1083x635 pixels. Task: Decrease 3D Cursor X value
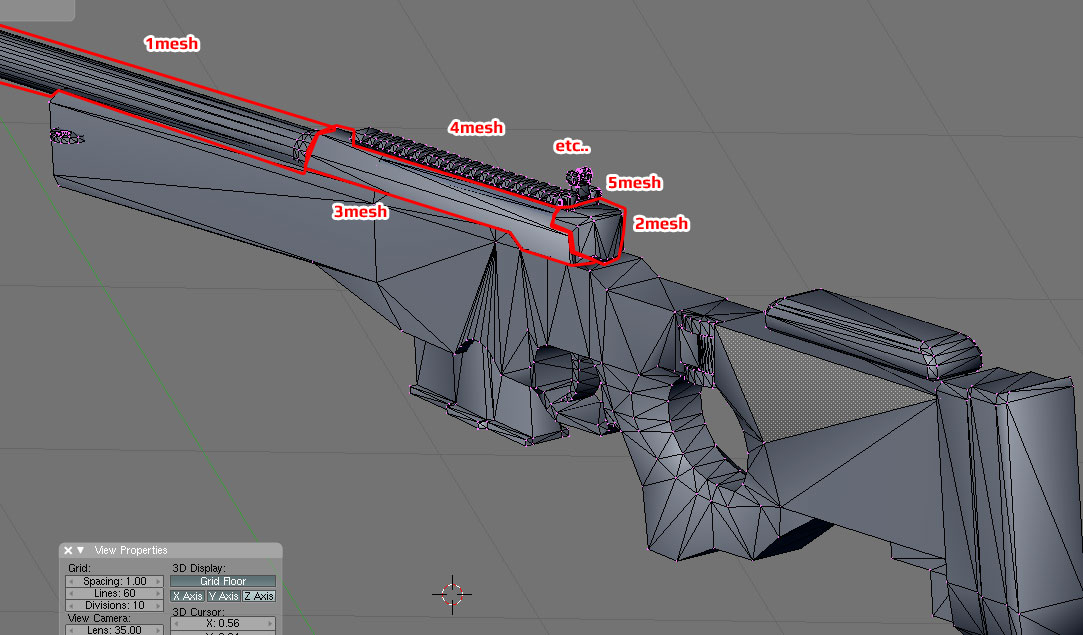pos(176,624)
